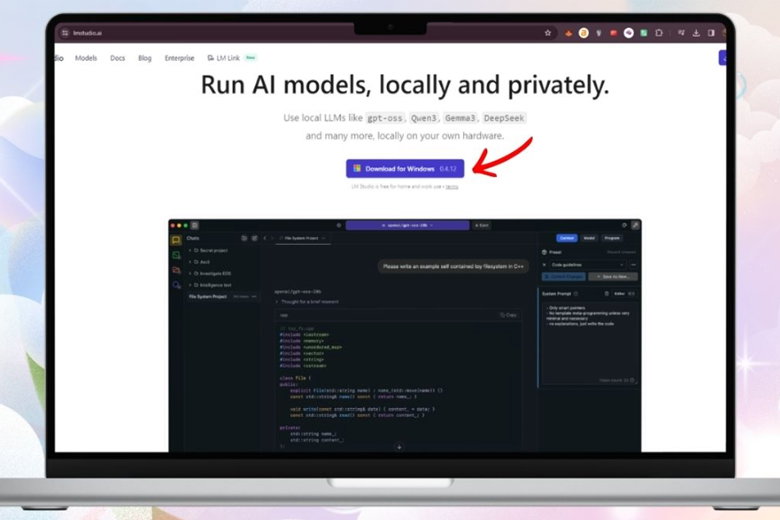Expand the Thought for a brief moment section
This screenshot has width=780, height=520.
(307, 302)
